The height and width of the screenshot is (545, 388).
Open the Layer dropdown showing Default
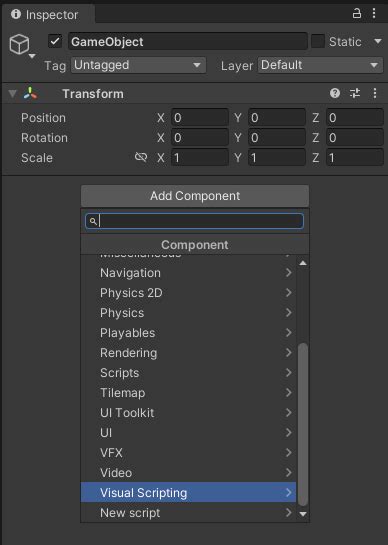click(x=320, y=65)
